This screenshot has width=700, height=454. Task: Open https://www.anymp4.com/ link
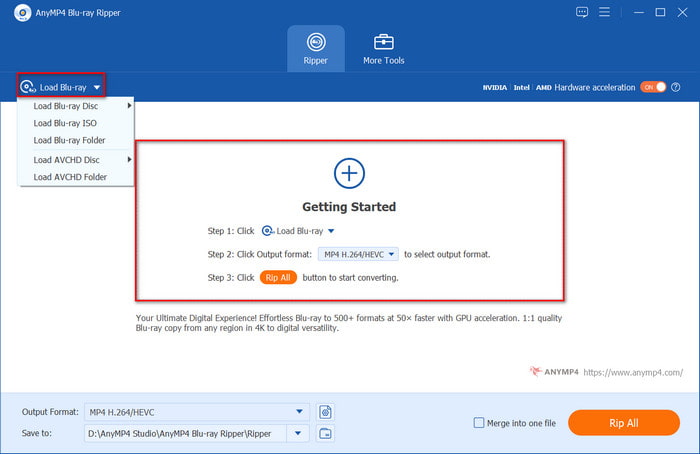(x=633, y=372)
